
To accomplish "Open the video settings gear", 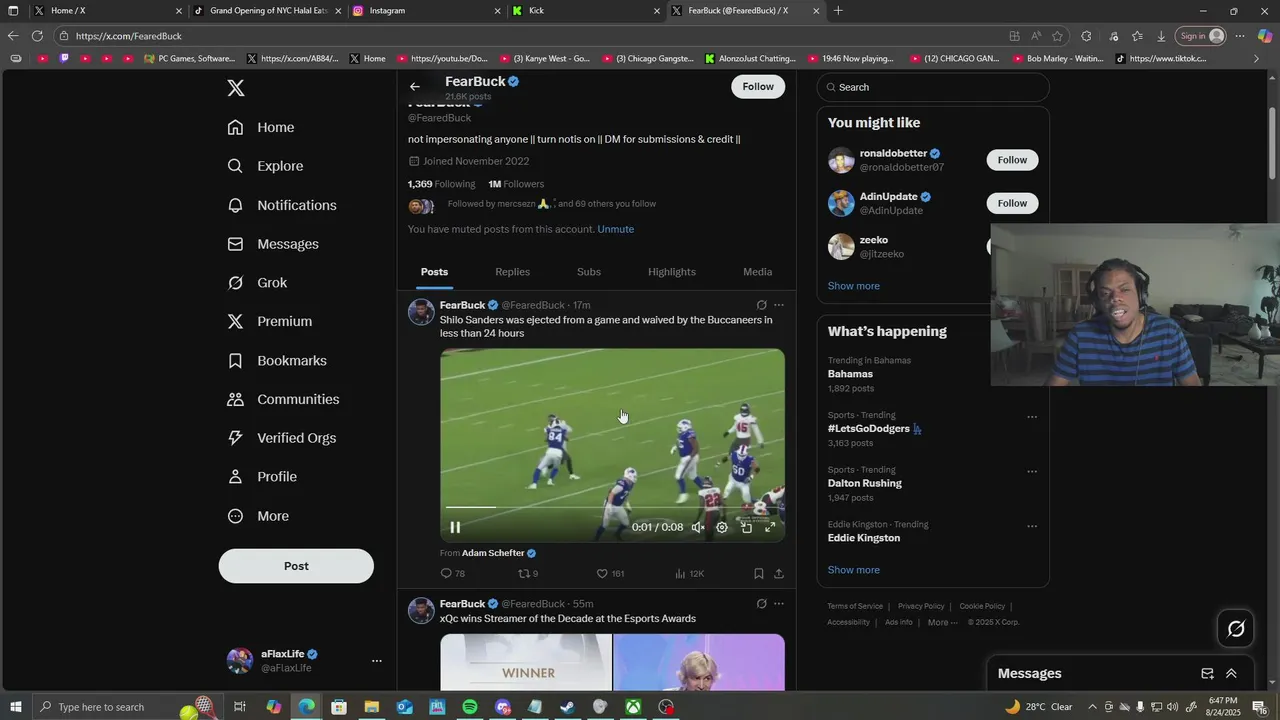I will click(722, 527).
